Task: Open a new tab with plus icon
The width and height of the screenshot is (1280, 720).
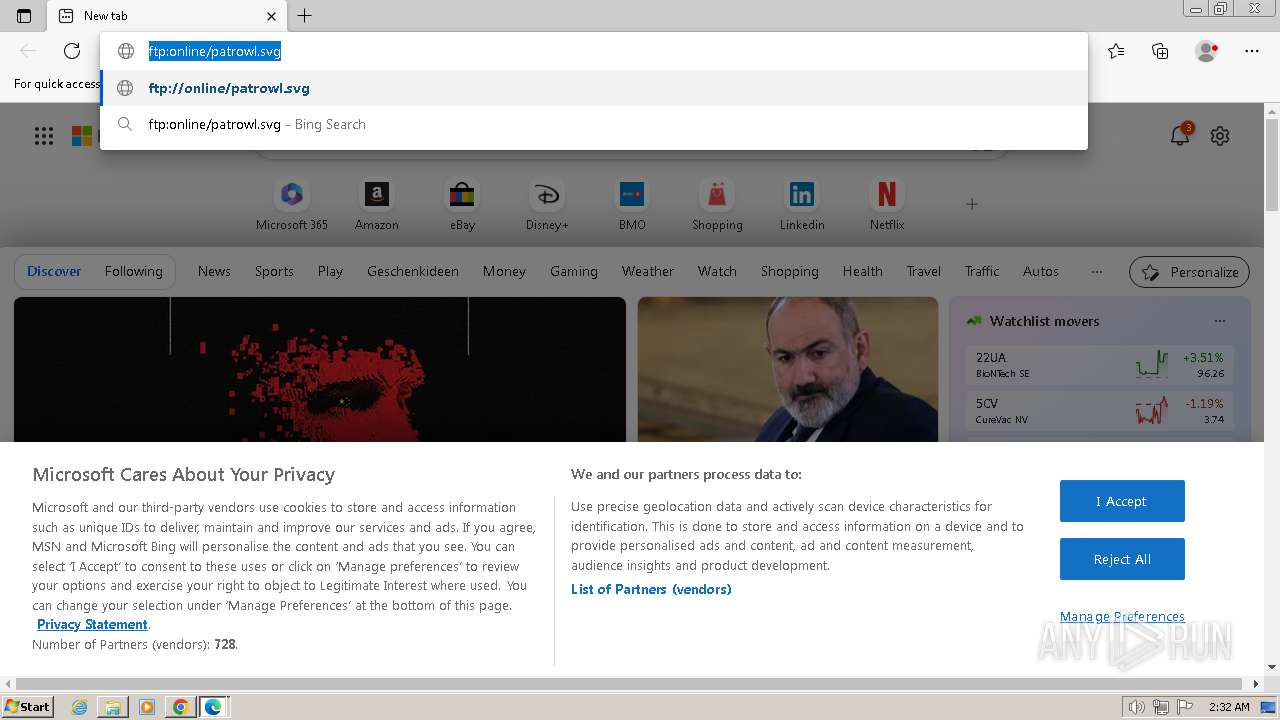Action: point(305,15)
